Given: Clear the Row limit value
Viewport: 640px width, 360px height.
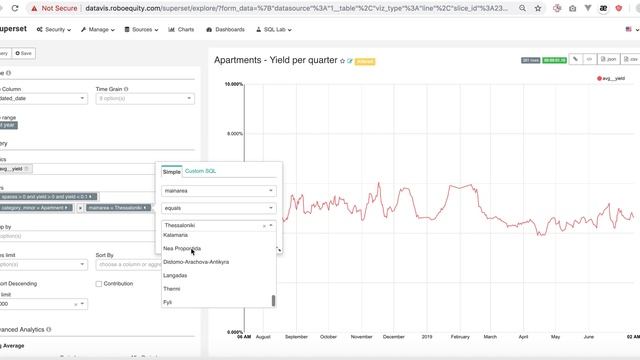Looking at the screenshot, I should pyautogui.click(x=76, y=304).
